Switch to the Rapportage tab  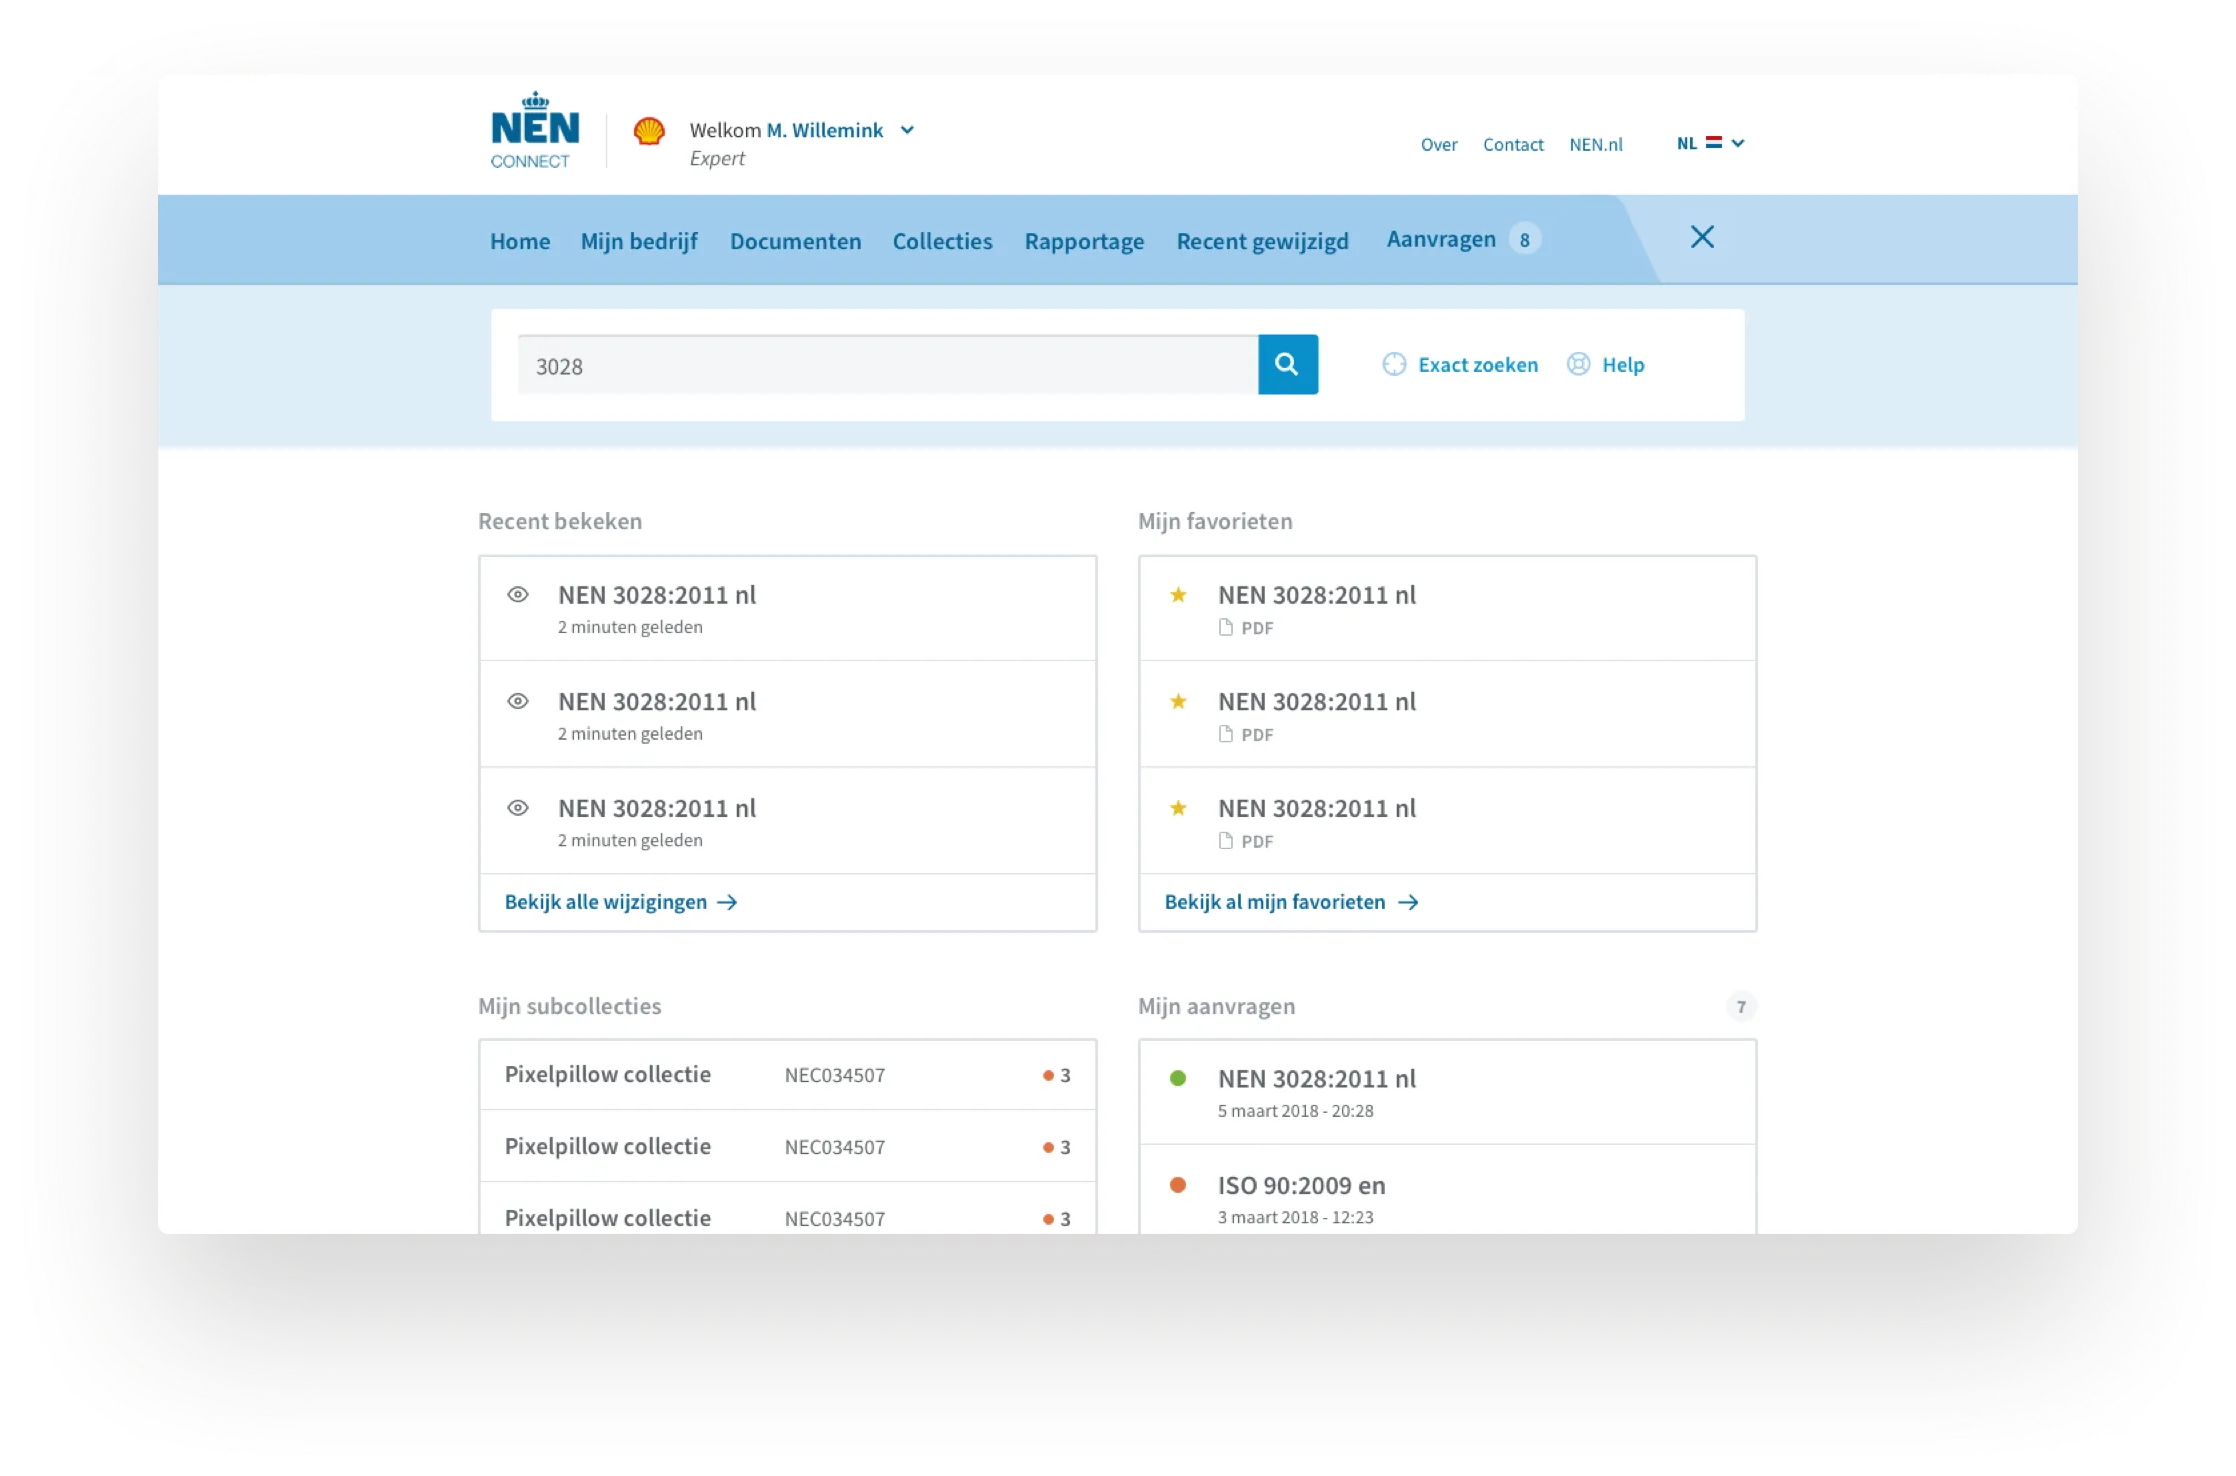(1084, 241)
